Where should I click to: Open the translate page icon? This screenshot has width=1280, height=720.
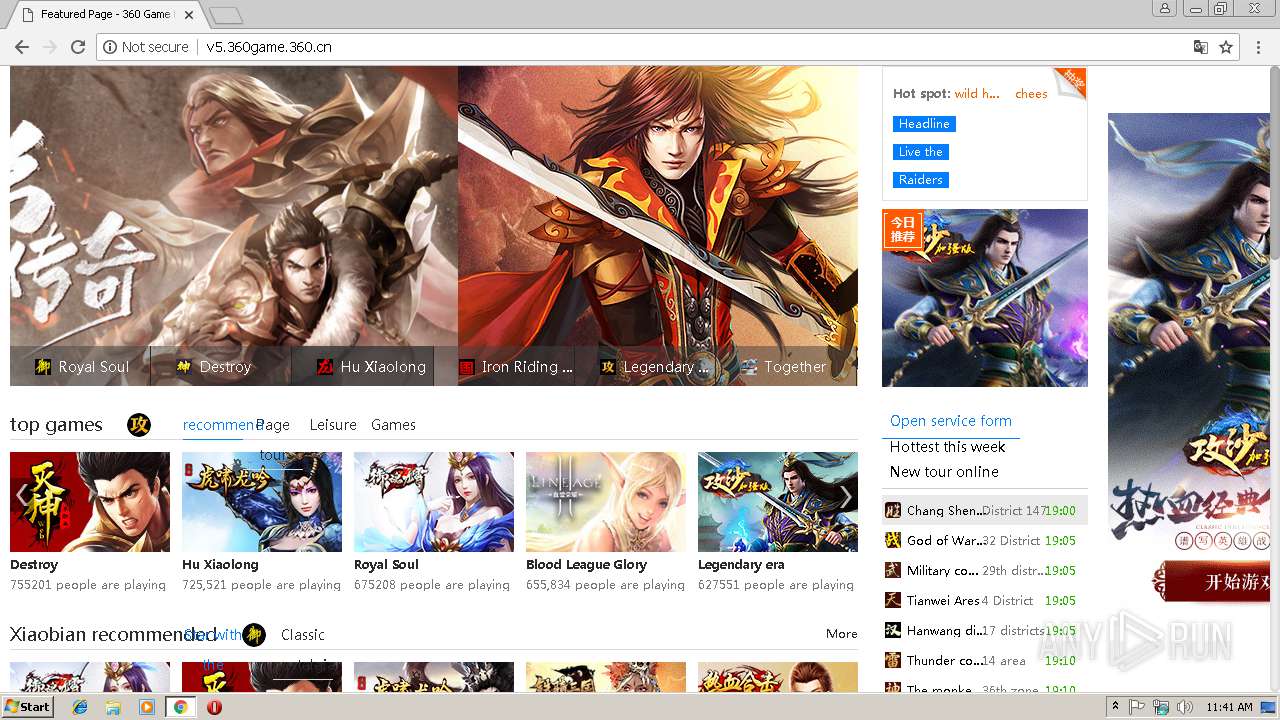coord(1201,47)
